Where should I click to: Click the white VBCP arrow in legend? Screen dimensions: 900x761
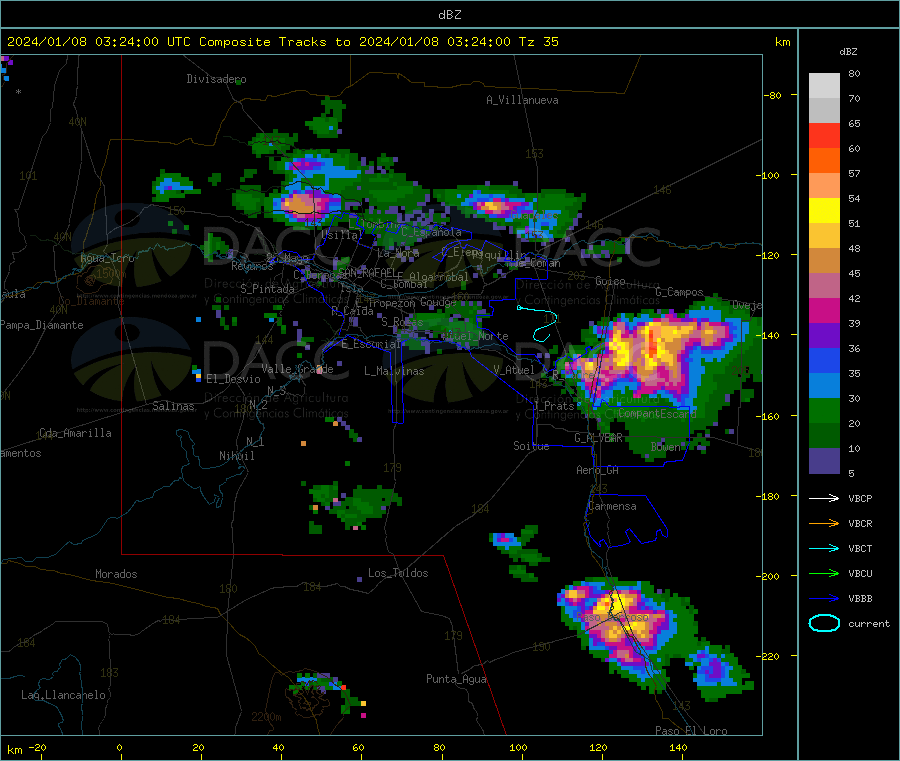(824, 498)
